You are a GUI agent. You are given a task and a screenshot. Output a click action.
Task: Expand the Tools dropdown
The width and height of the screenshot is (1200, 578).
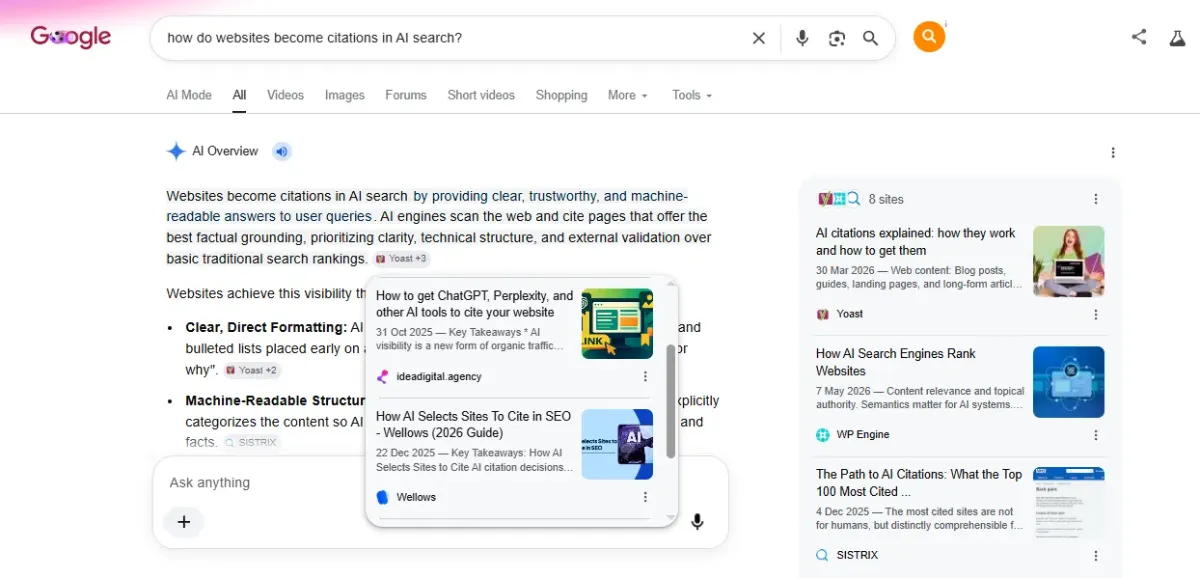coord(692,95)
